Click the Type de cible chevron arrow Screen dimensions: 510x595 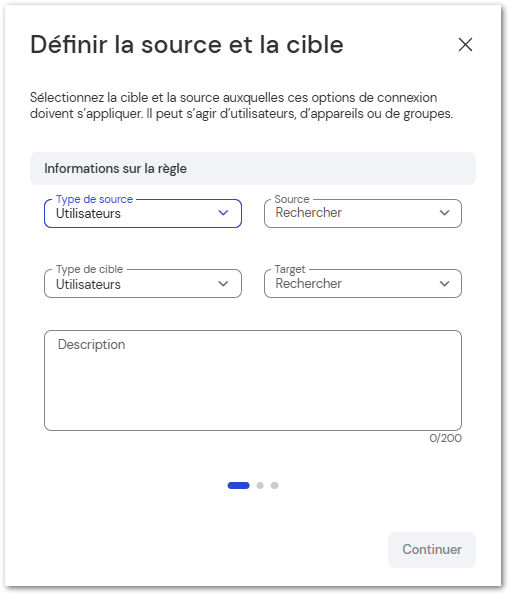click(223, 284)
